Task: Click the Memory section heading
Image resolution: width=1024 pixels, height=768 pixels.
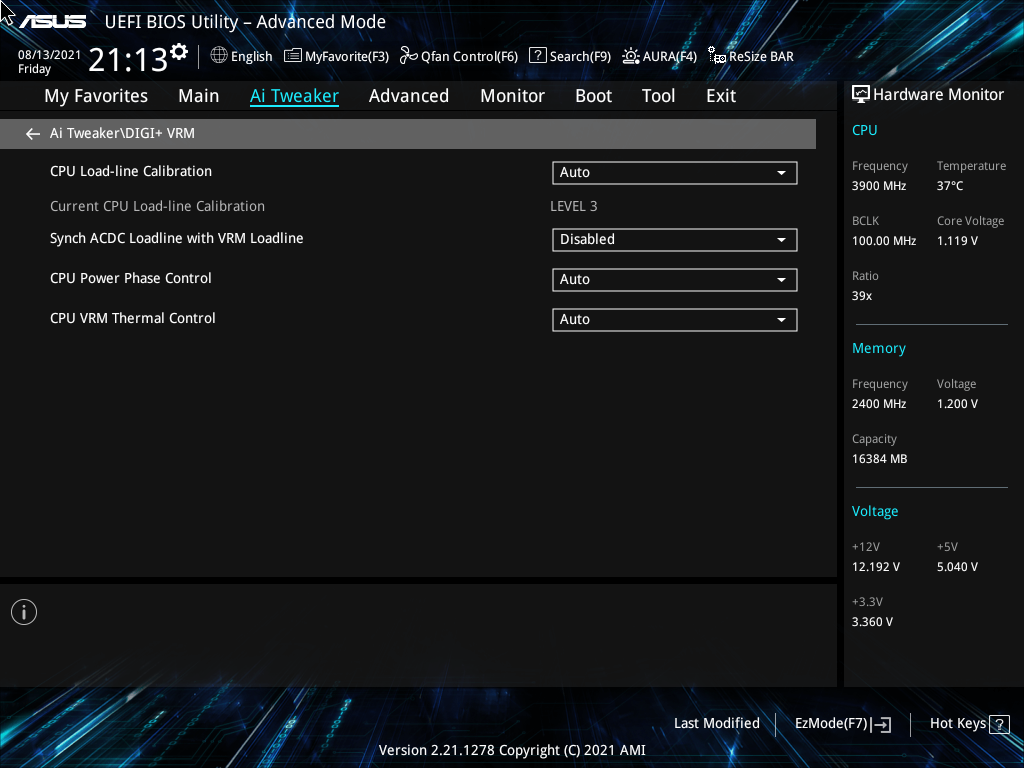Action: click(878, 348)
